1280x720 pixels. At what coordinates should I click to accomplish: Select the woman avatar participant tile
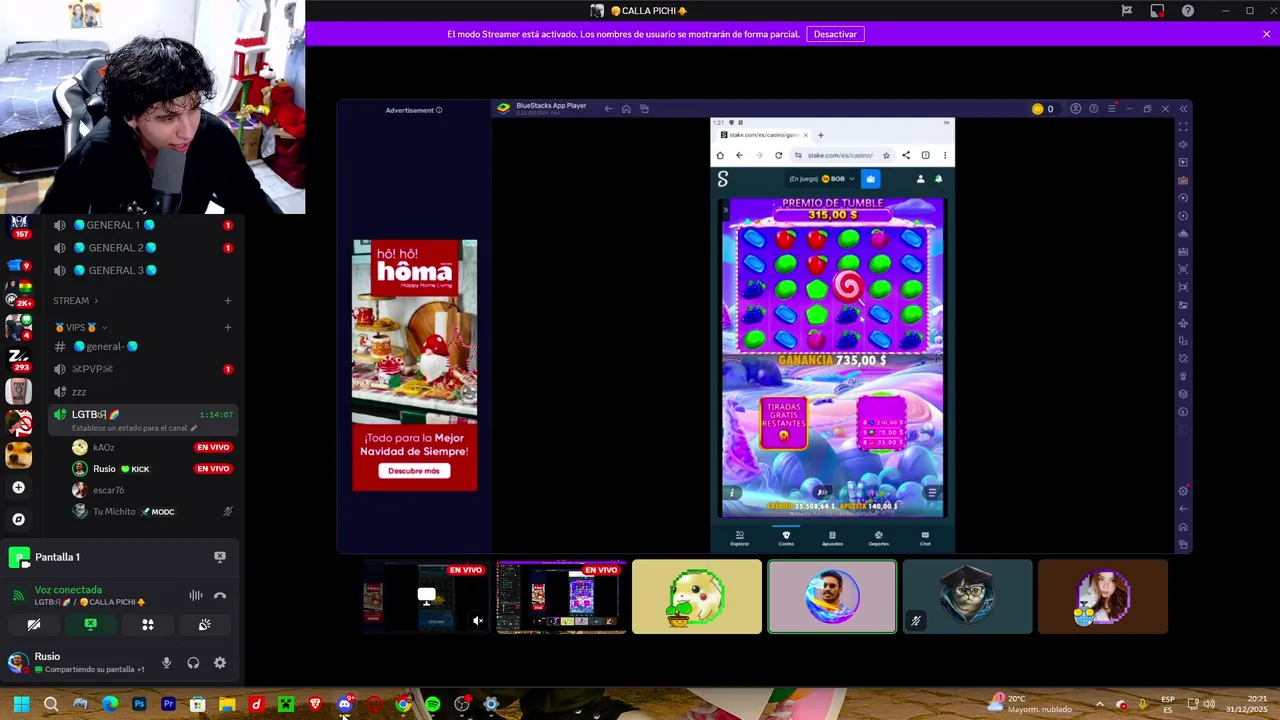point(1103,597)
